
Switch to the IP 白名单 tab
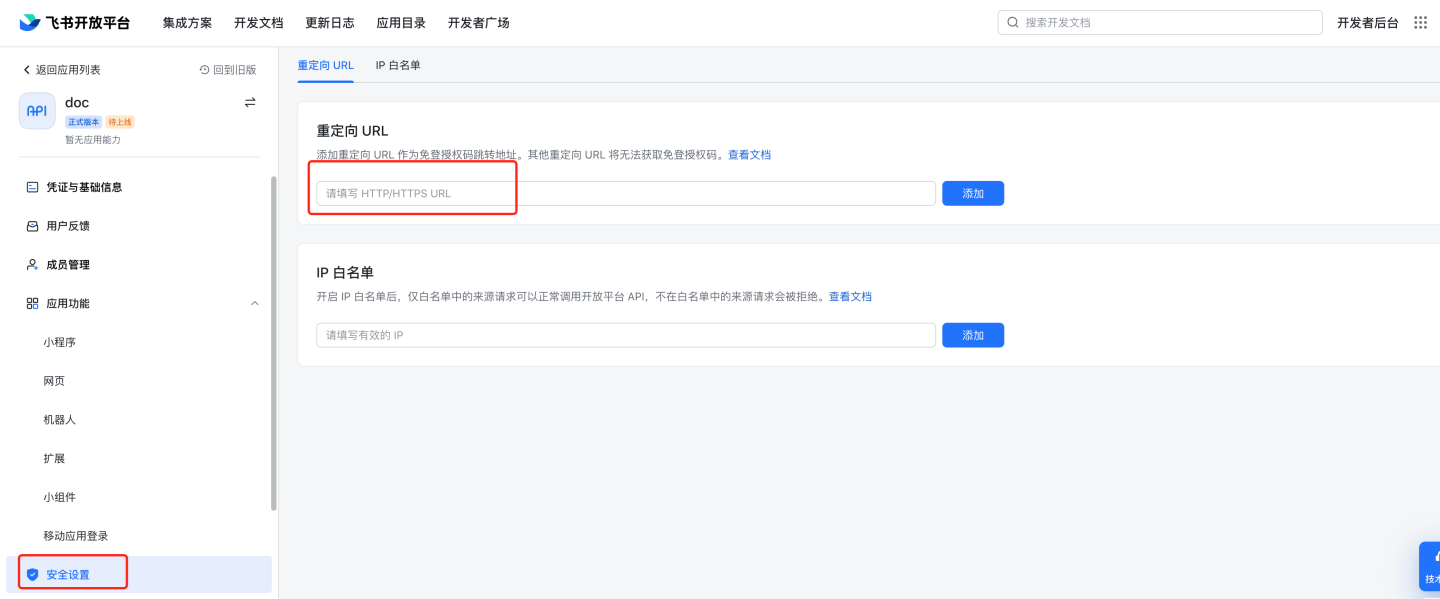[398, 65]
